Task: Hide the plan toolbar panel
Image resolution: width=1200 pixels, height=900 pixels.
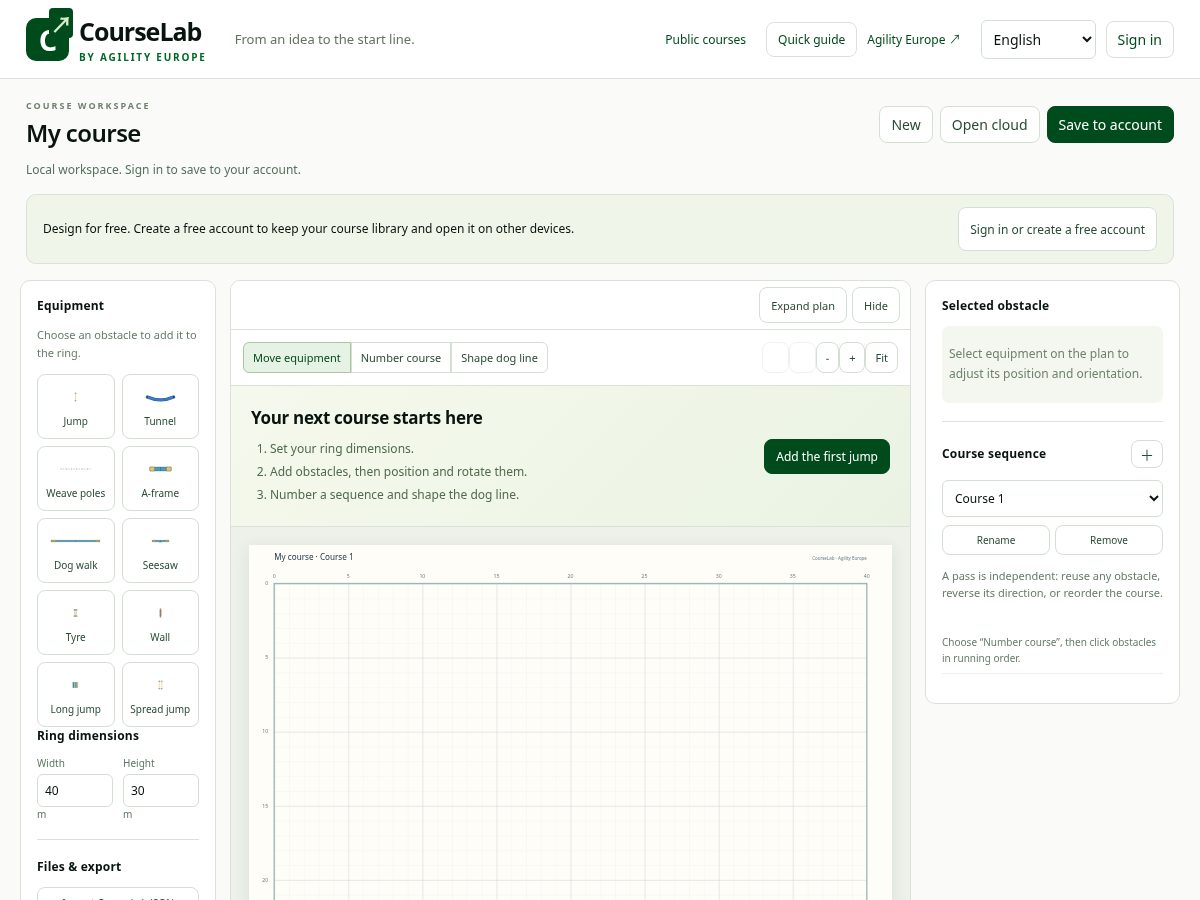Action: coord(876,306)
